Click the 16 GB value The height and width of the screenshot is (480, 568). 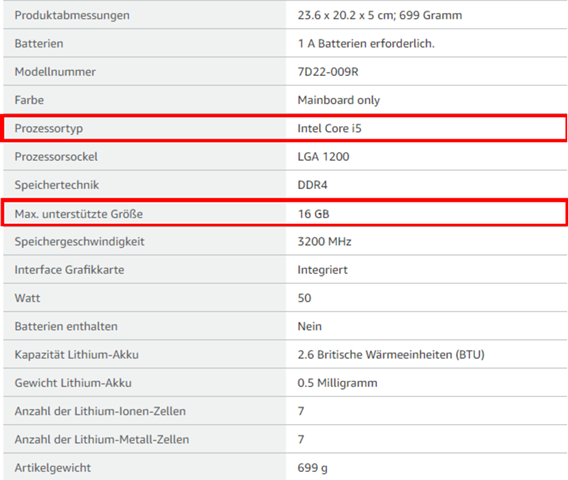click(x=313, y=214)
